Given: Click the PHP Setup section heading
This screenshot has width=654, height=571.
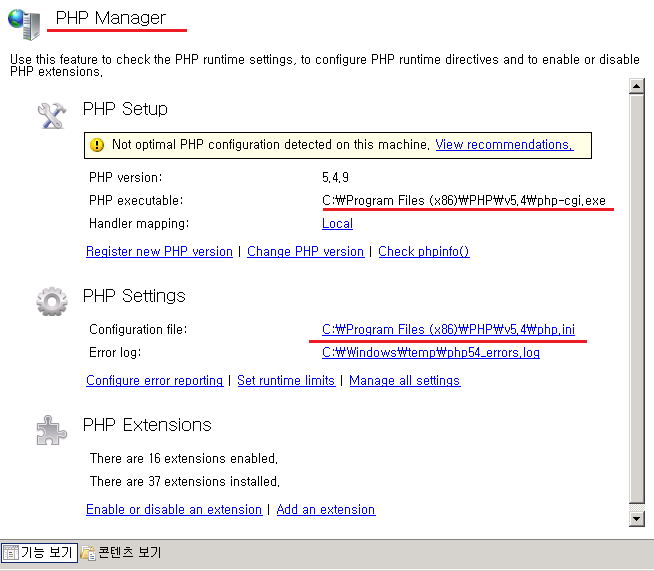Looking at the screenshot, I should coord(125,109).
